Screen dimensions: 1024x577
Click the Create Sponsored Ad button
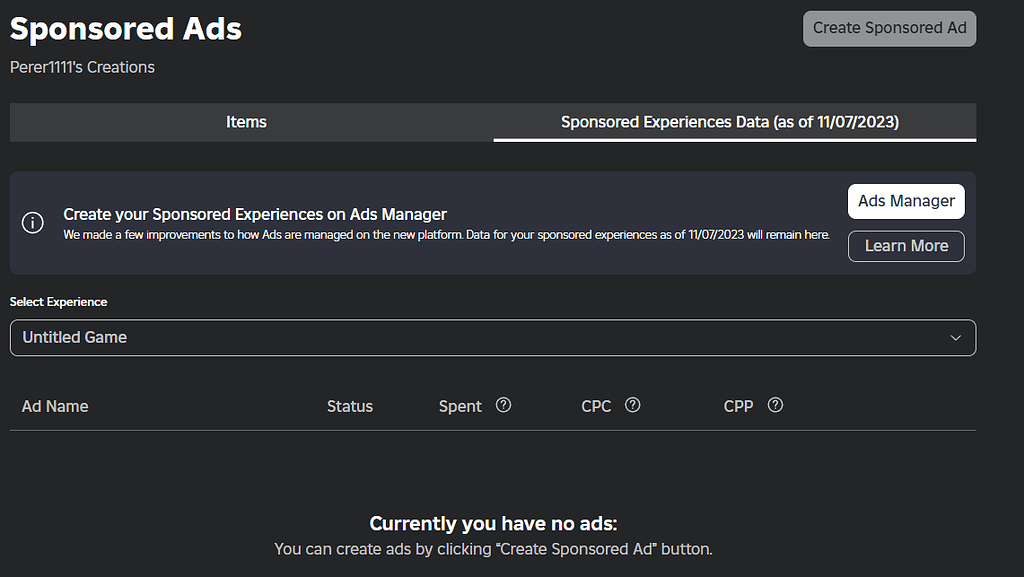888,28
